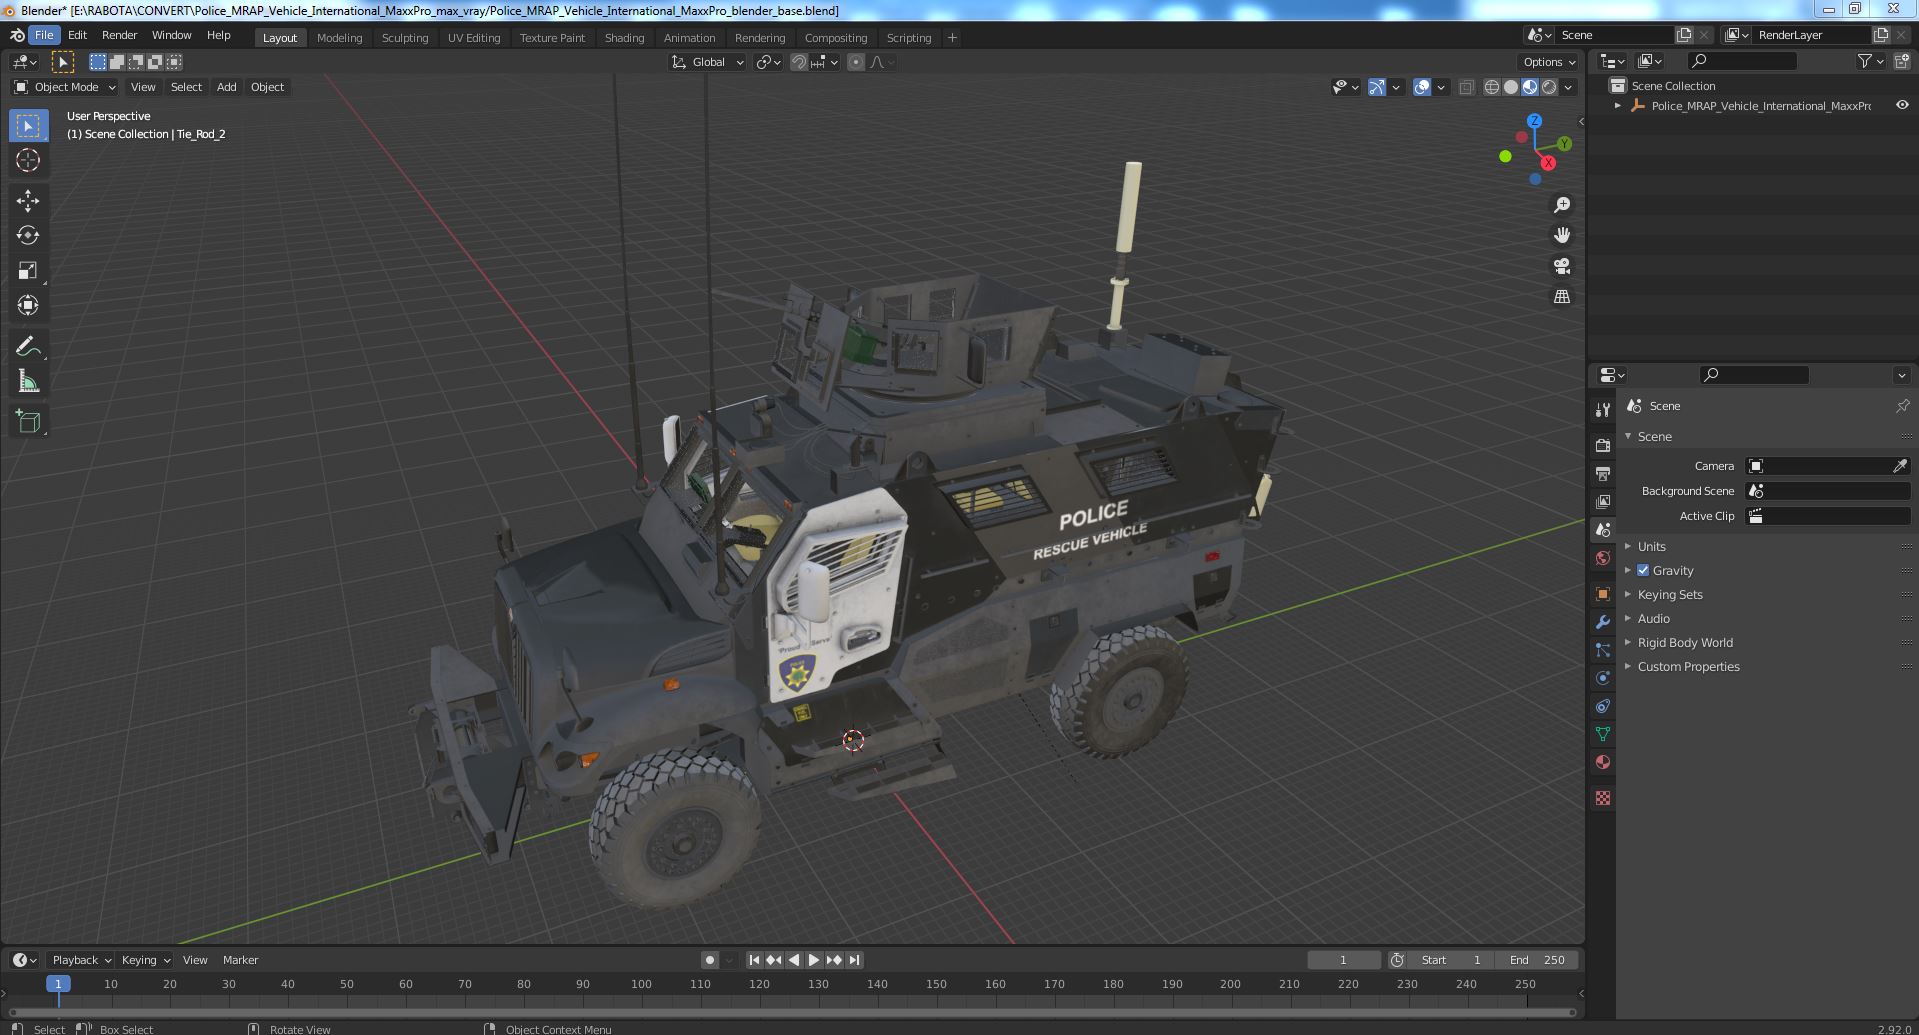Toggle X-ray display
This screenshot has width=1919, height=1035.
coord(1466,87)
